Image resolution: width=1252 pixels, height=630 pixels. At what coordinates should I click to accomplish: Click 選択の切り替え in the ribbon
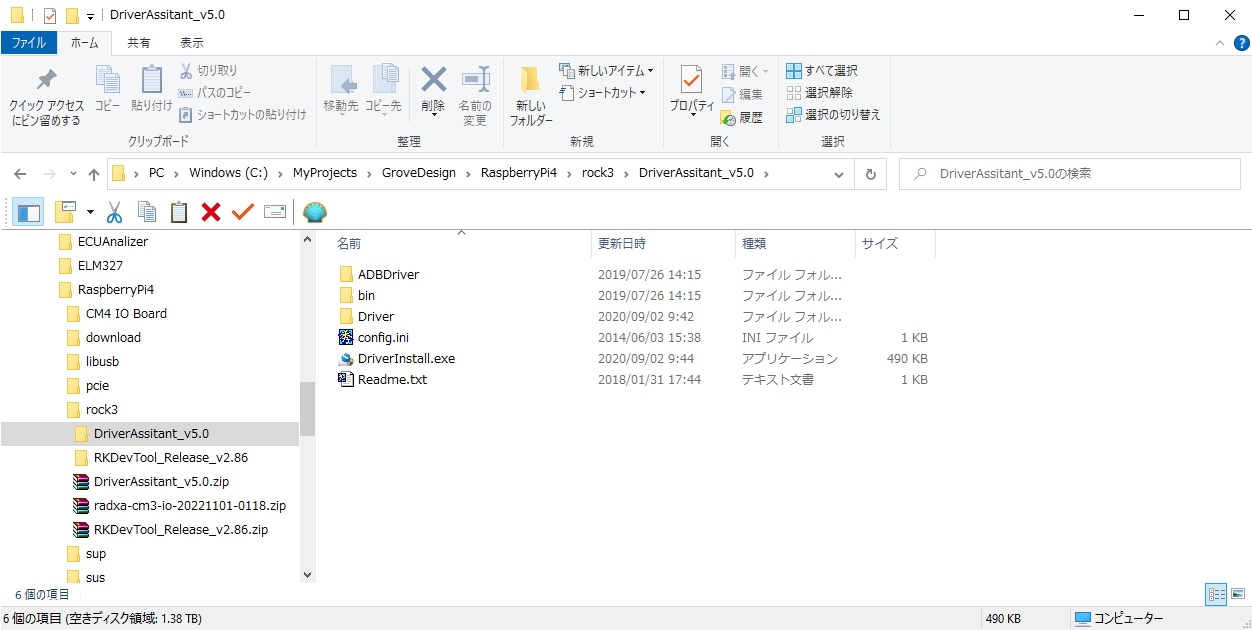click(833, 115)
